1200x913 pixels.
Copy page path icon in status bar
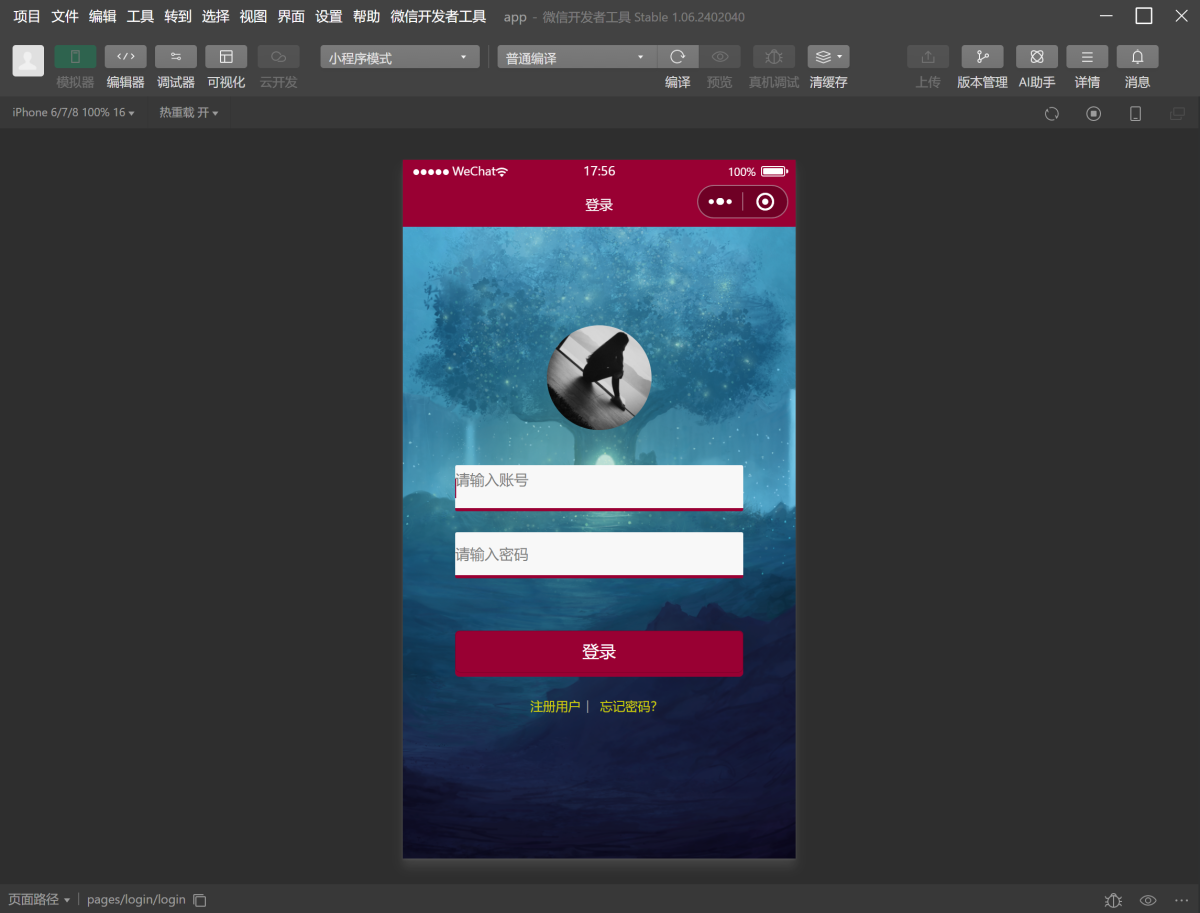point(200,900)
